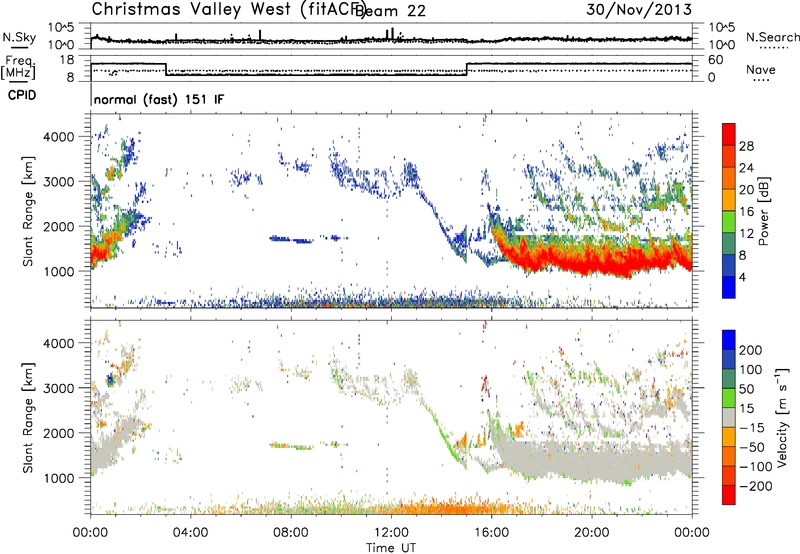Click the '4000' tick on power panel
The height and width of the screenshot is (554, 800).
(58, 137)
